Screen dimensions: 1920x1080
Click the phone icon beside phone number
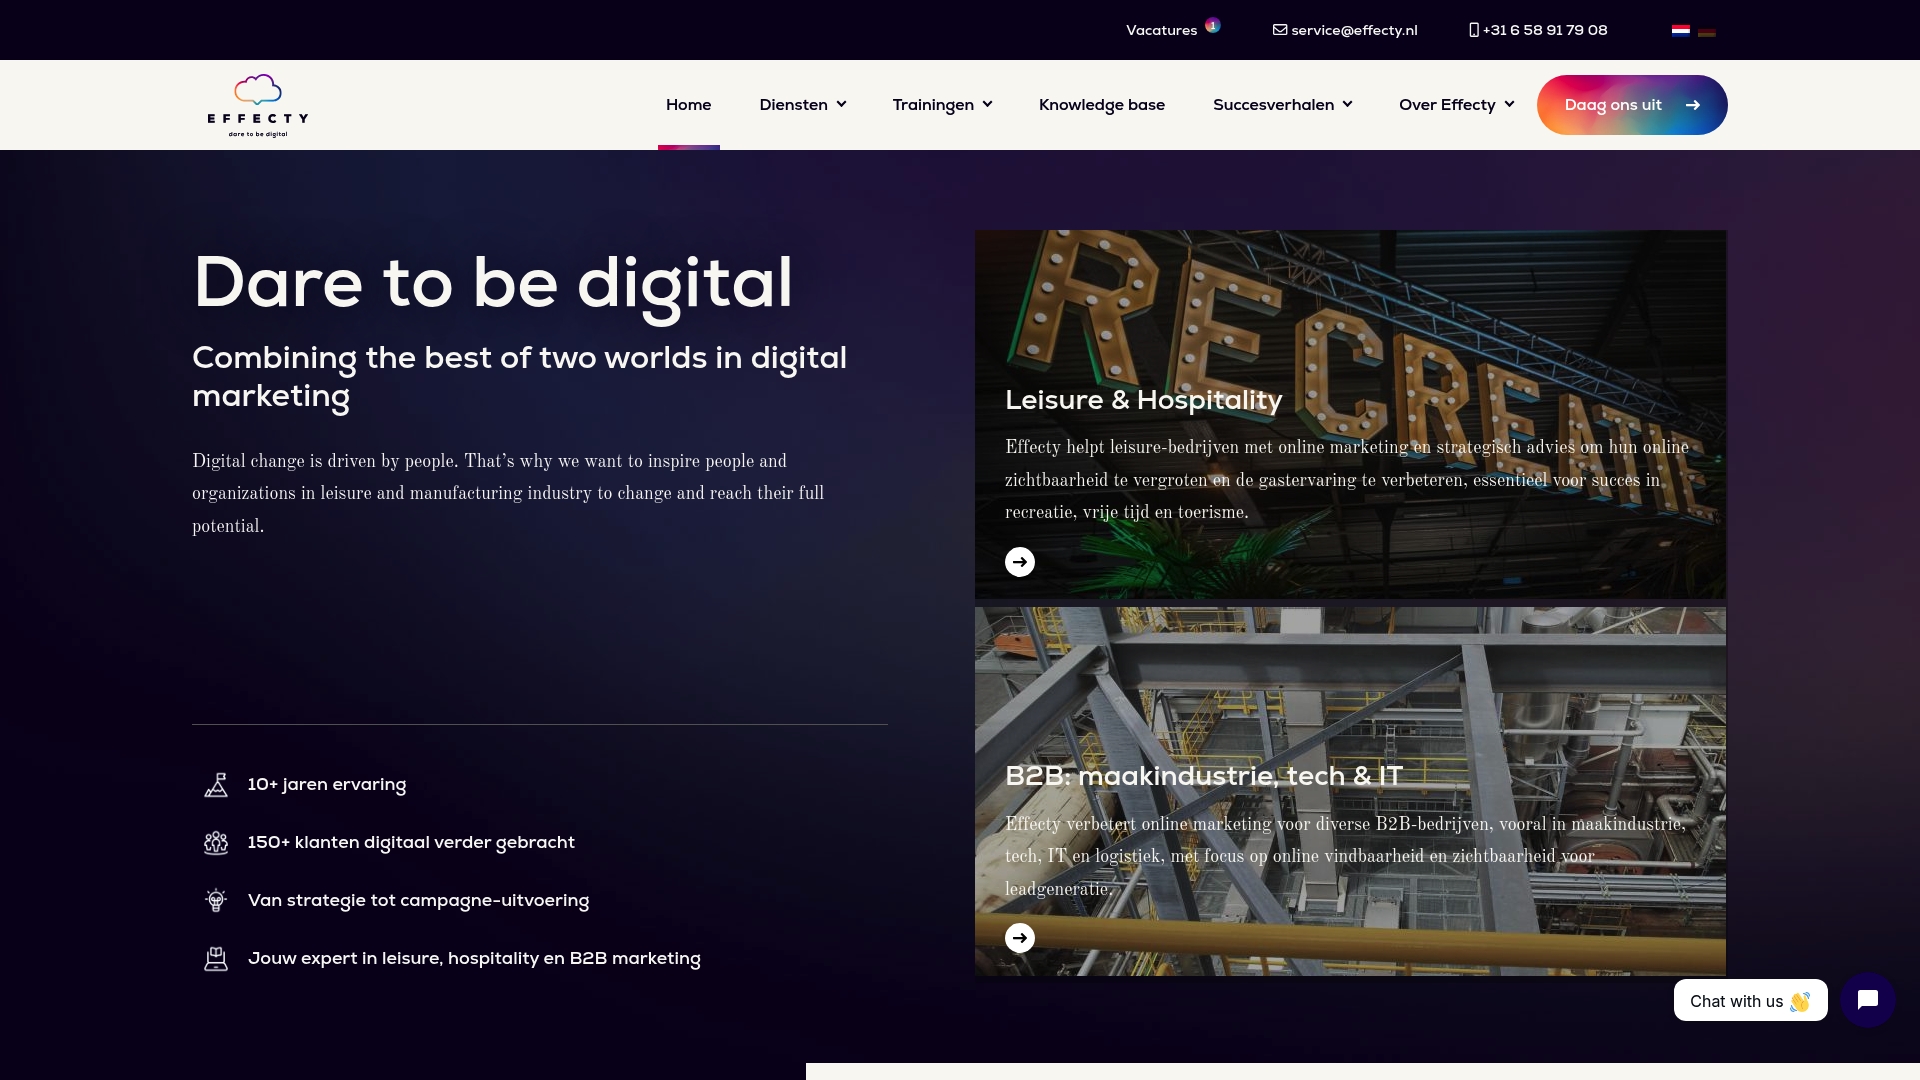[1473, 30]
